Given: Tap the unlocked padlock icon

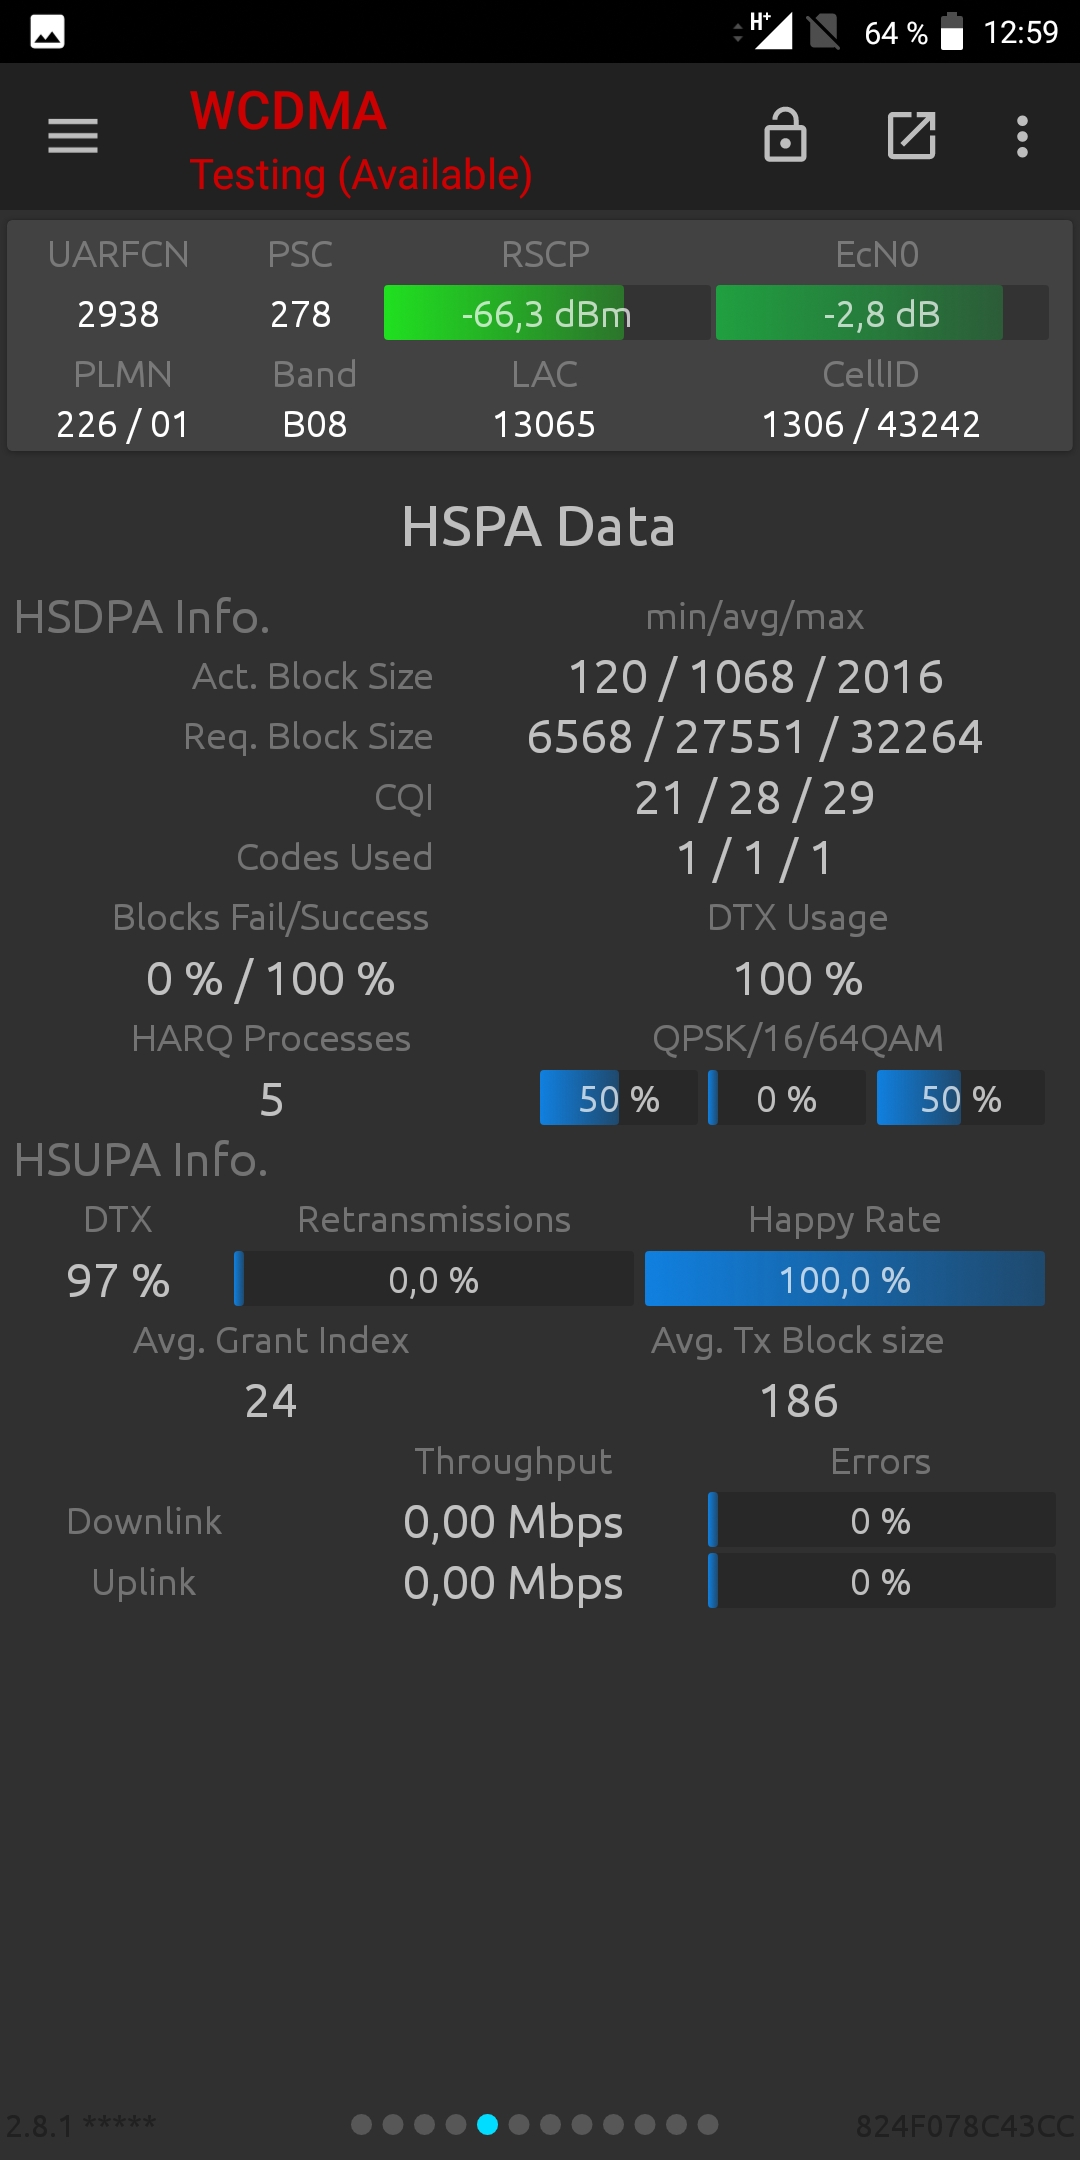Looking at the screenshot, I should [x=785, y=135].
